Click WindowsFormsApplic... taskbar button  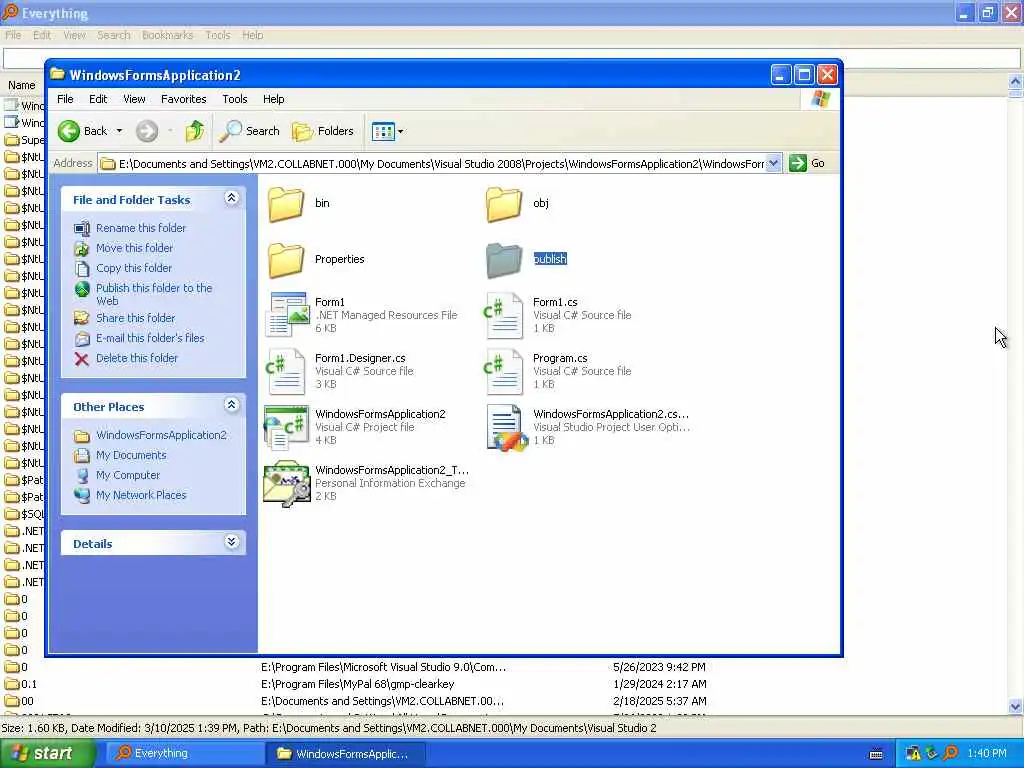tap(345, 754)
